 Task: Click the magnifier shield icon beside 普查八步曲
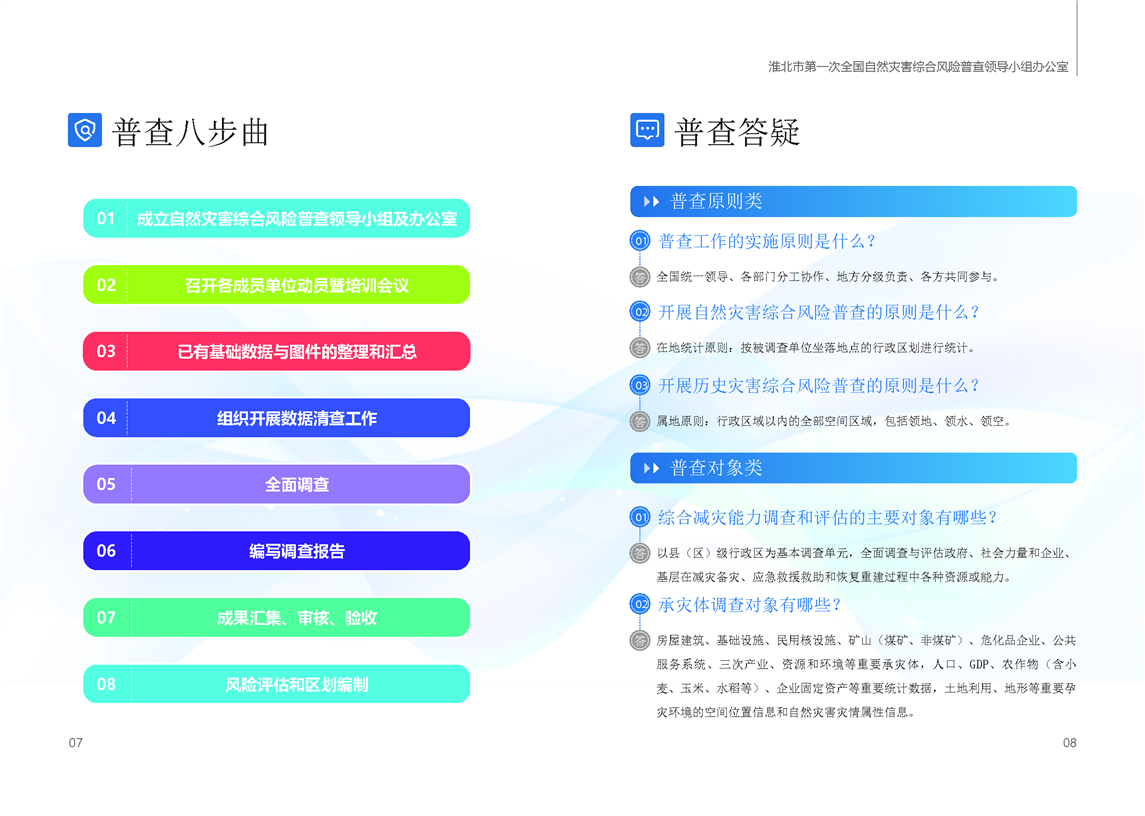pos(85,130)
